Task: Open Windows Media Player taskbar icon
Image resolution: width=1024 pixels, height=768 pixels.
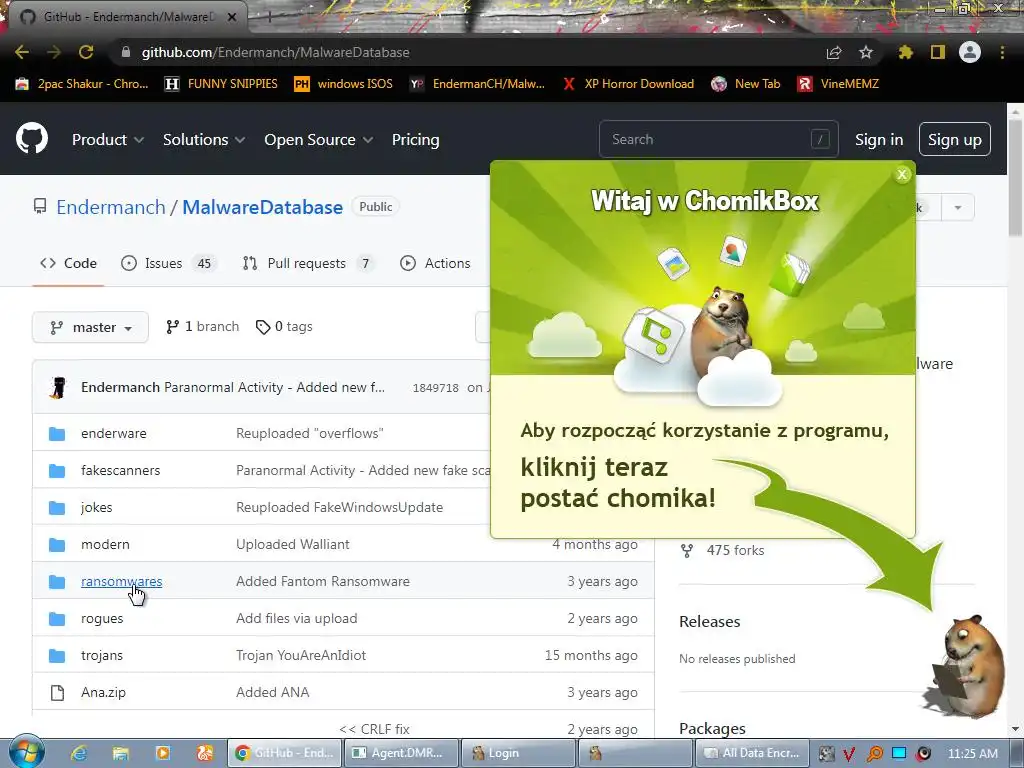Action: click(162, 753)
